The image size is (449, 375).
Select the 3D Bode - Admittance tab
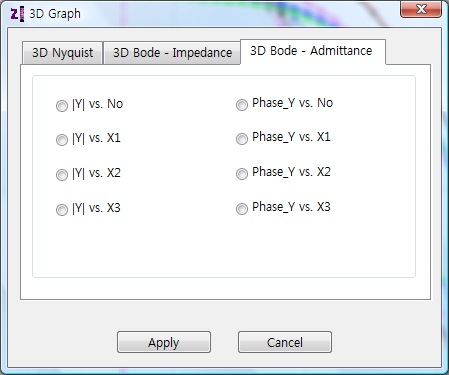tap(313, 51)
